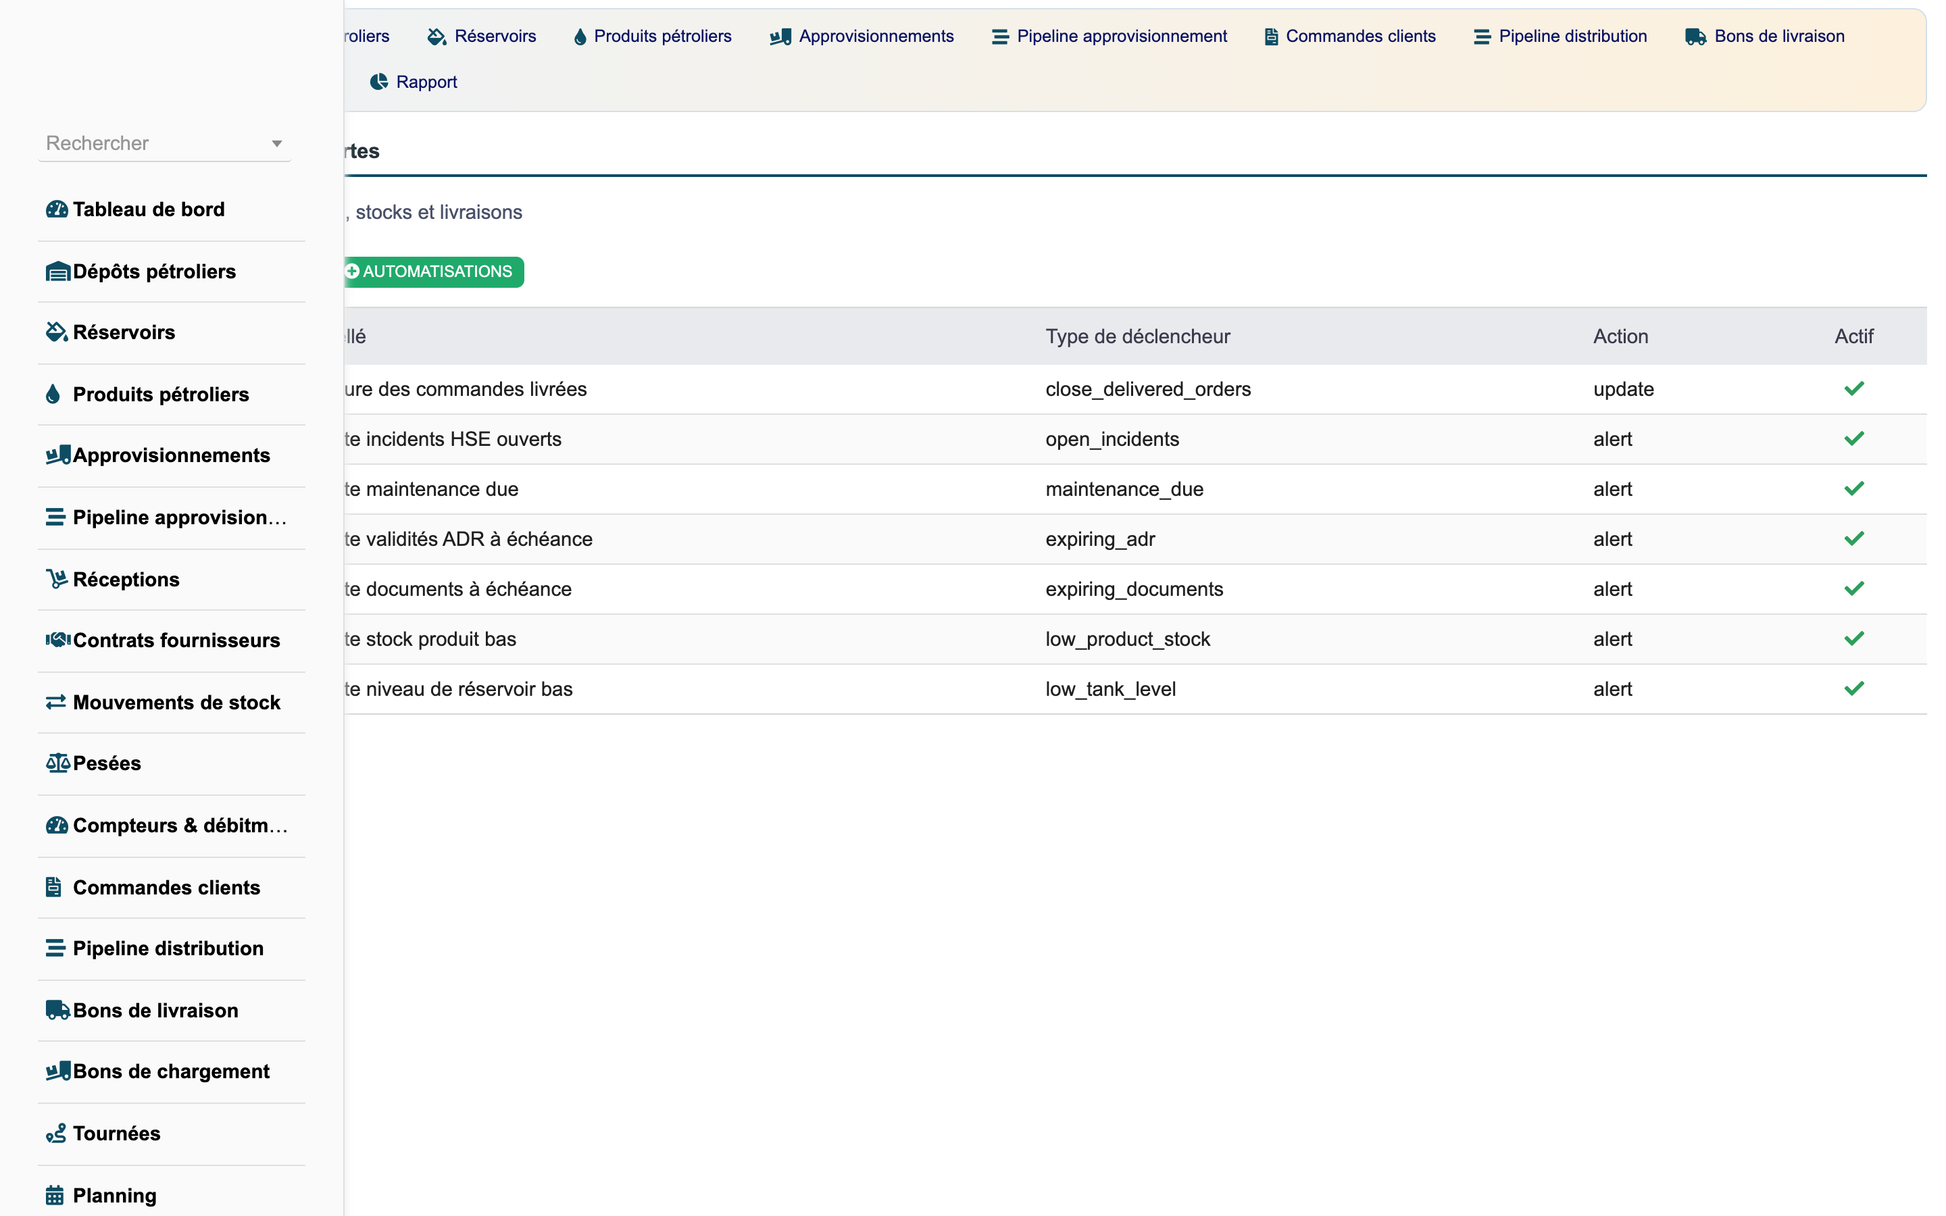Select the close_delivered_orders trigger cell

pos(1148,389)
